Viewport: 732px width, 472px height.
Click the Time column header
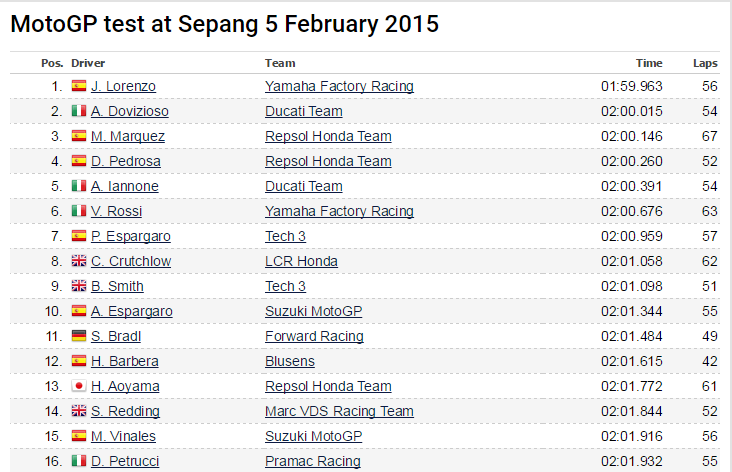649,63
